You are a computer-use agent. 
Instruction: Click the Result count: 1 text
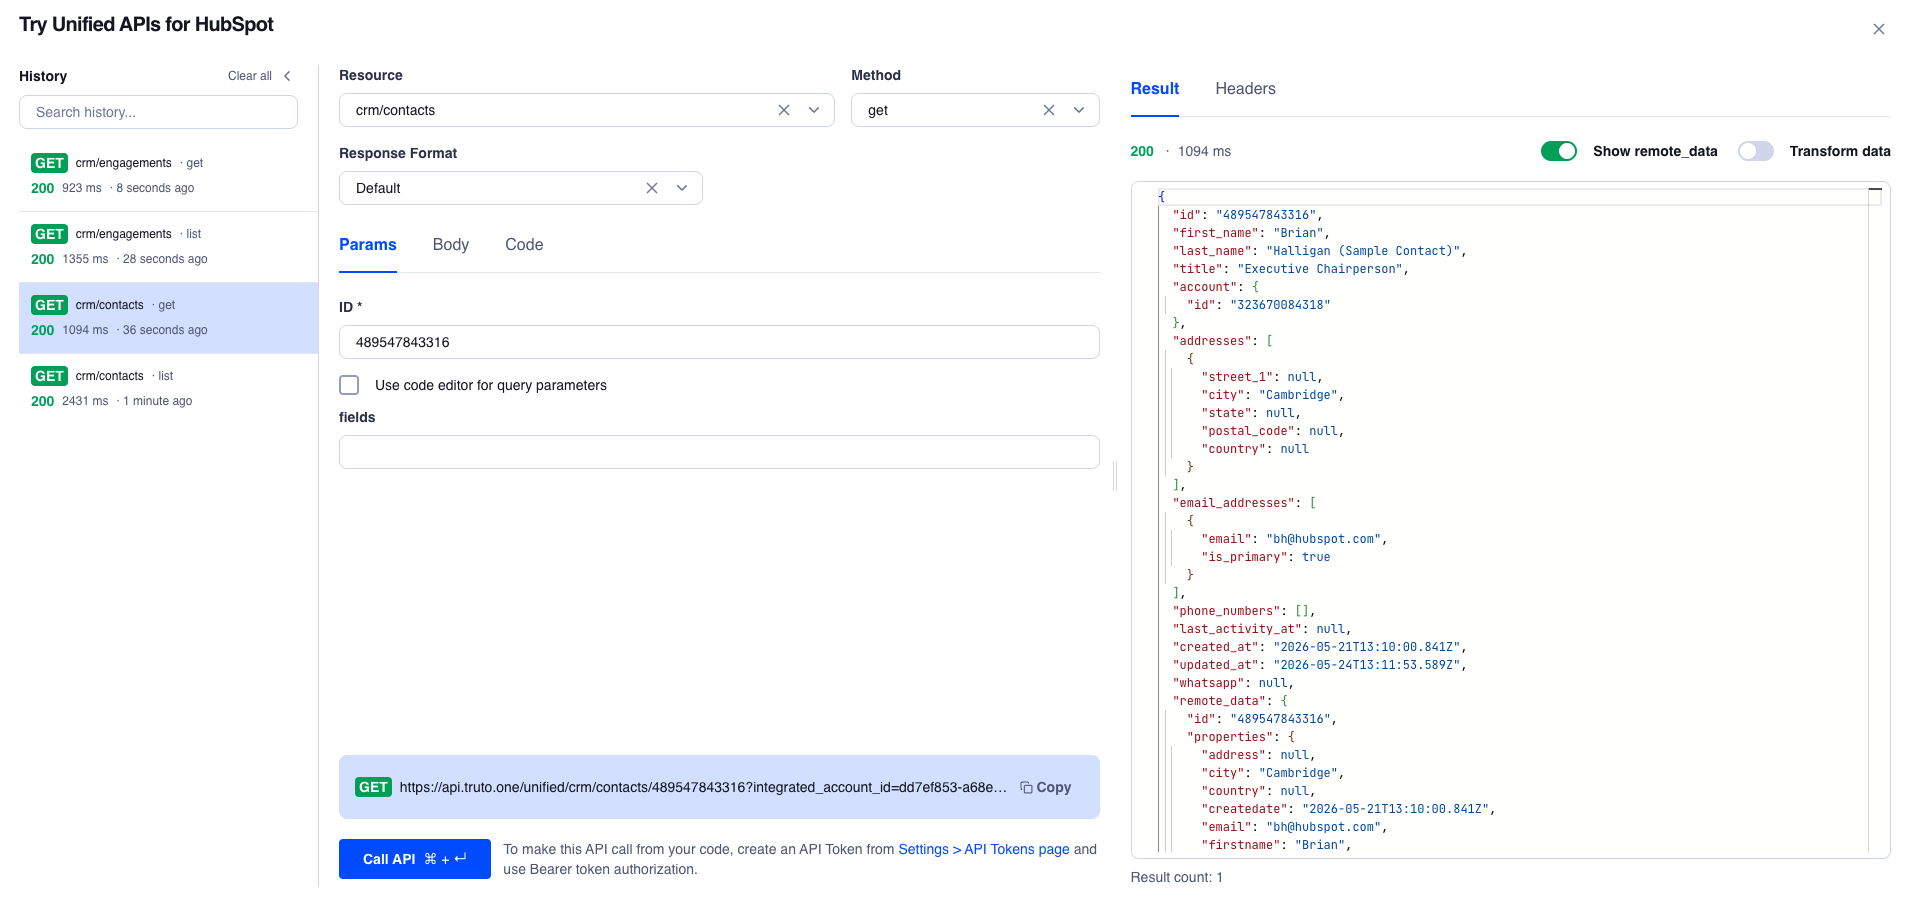1177,877
